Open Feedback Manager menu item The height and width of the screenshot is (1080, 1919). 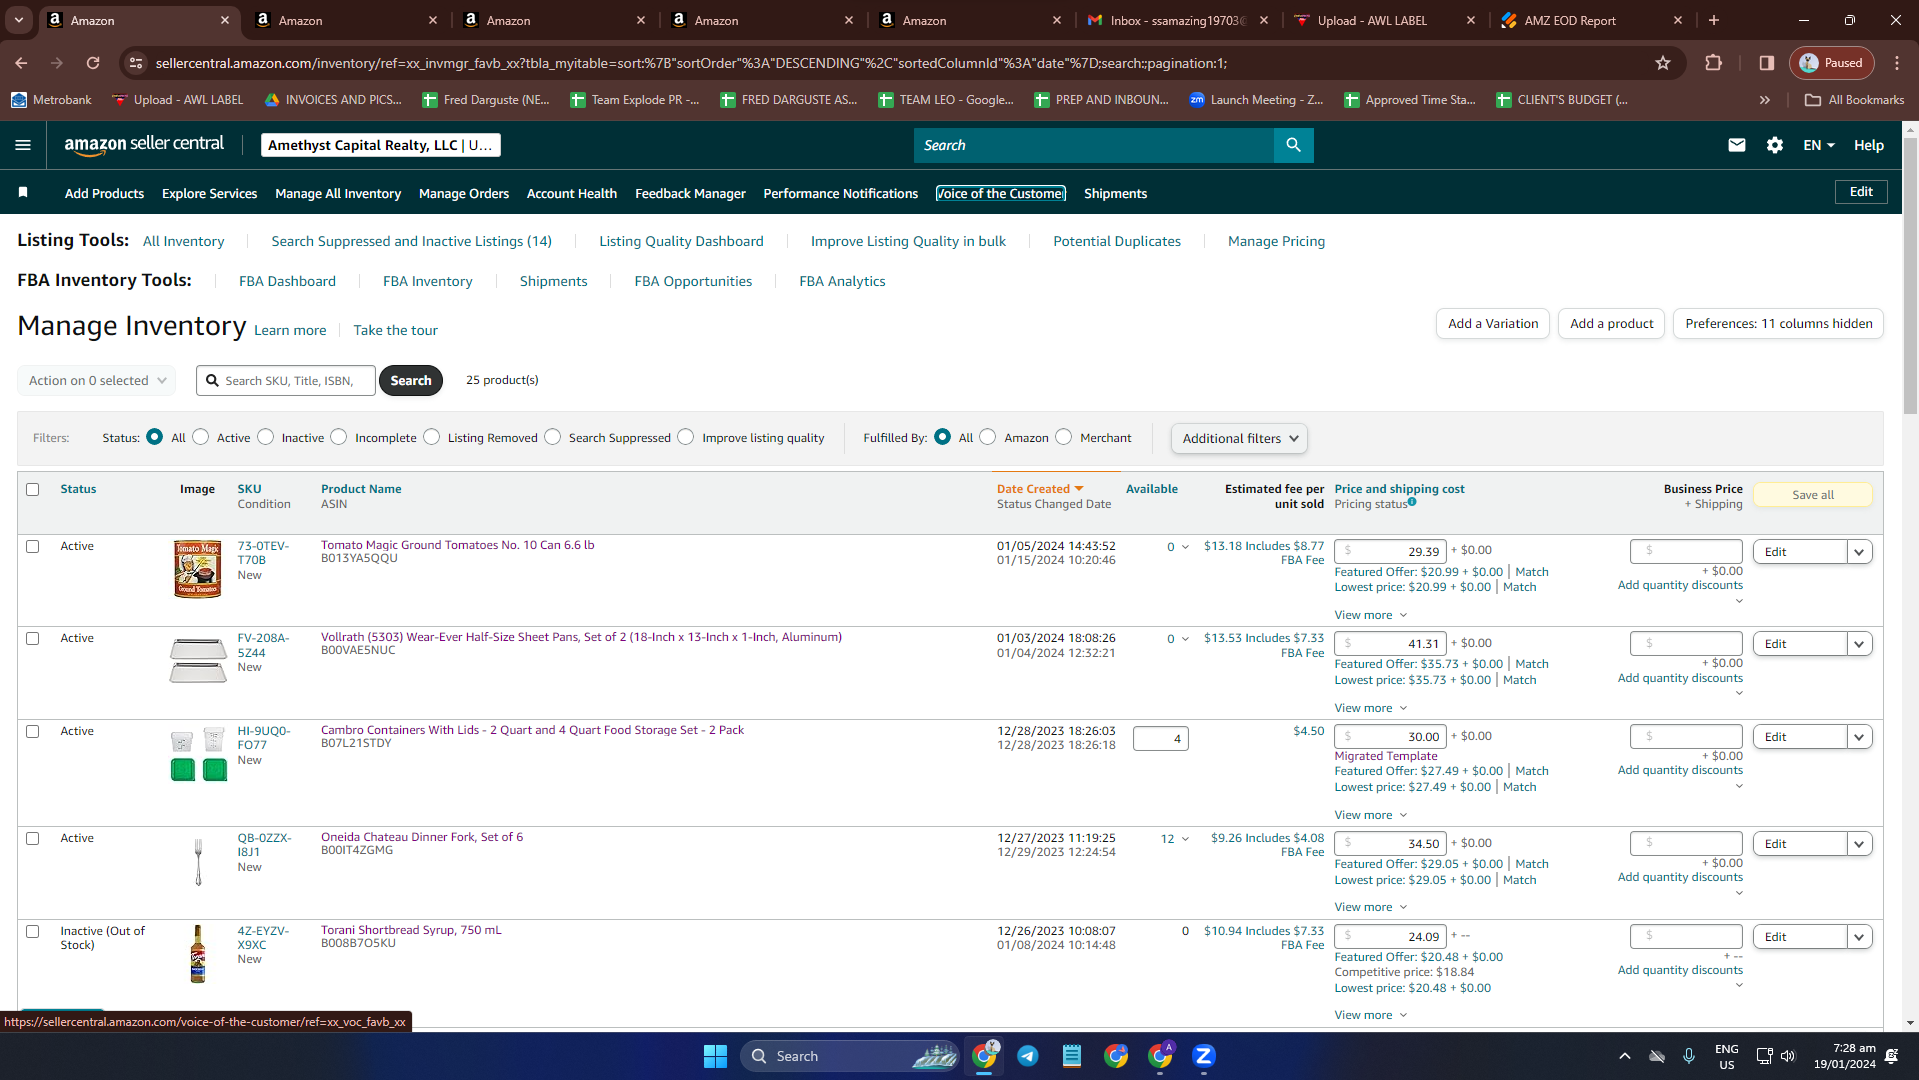690,193
